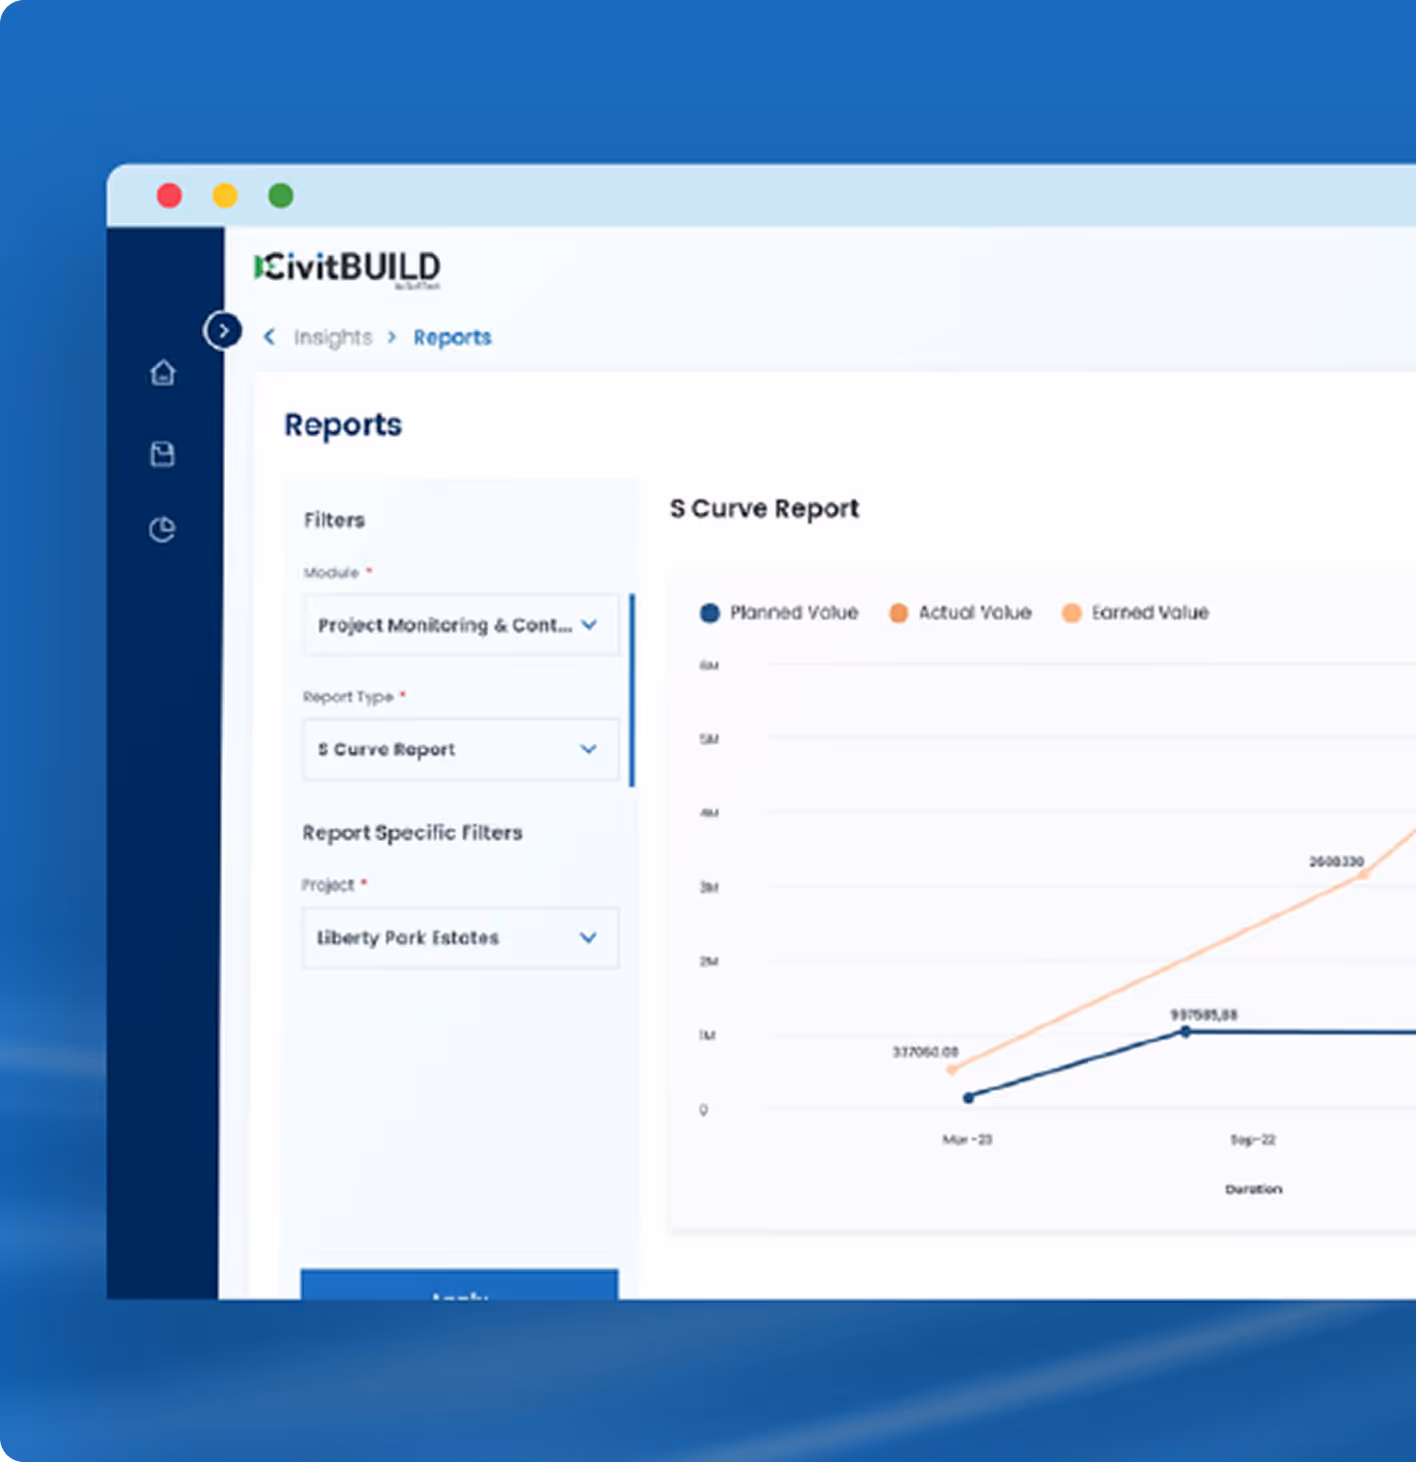Click the 337060.08 data point
1416x1462 pixels.
[x=952, y=1070]
